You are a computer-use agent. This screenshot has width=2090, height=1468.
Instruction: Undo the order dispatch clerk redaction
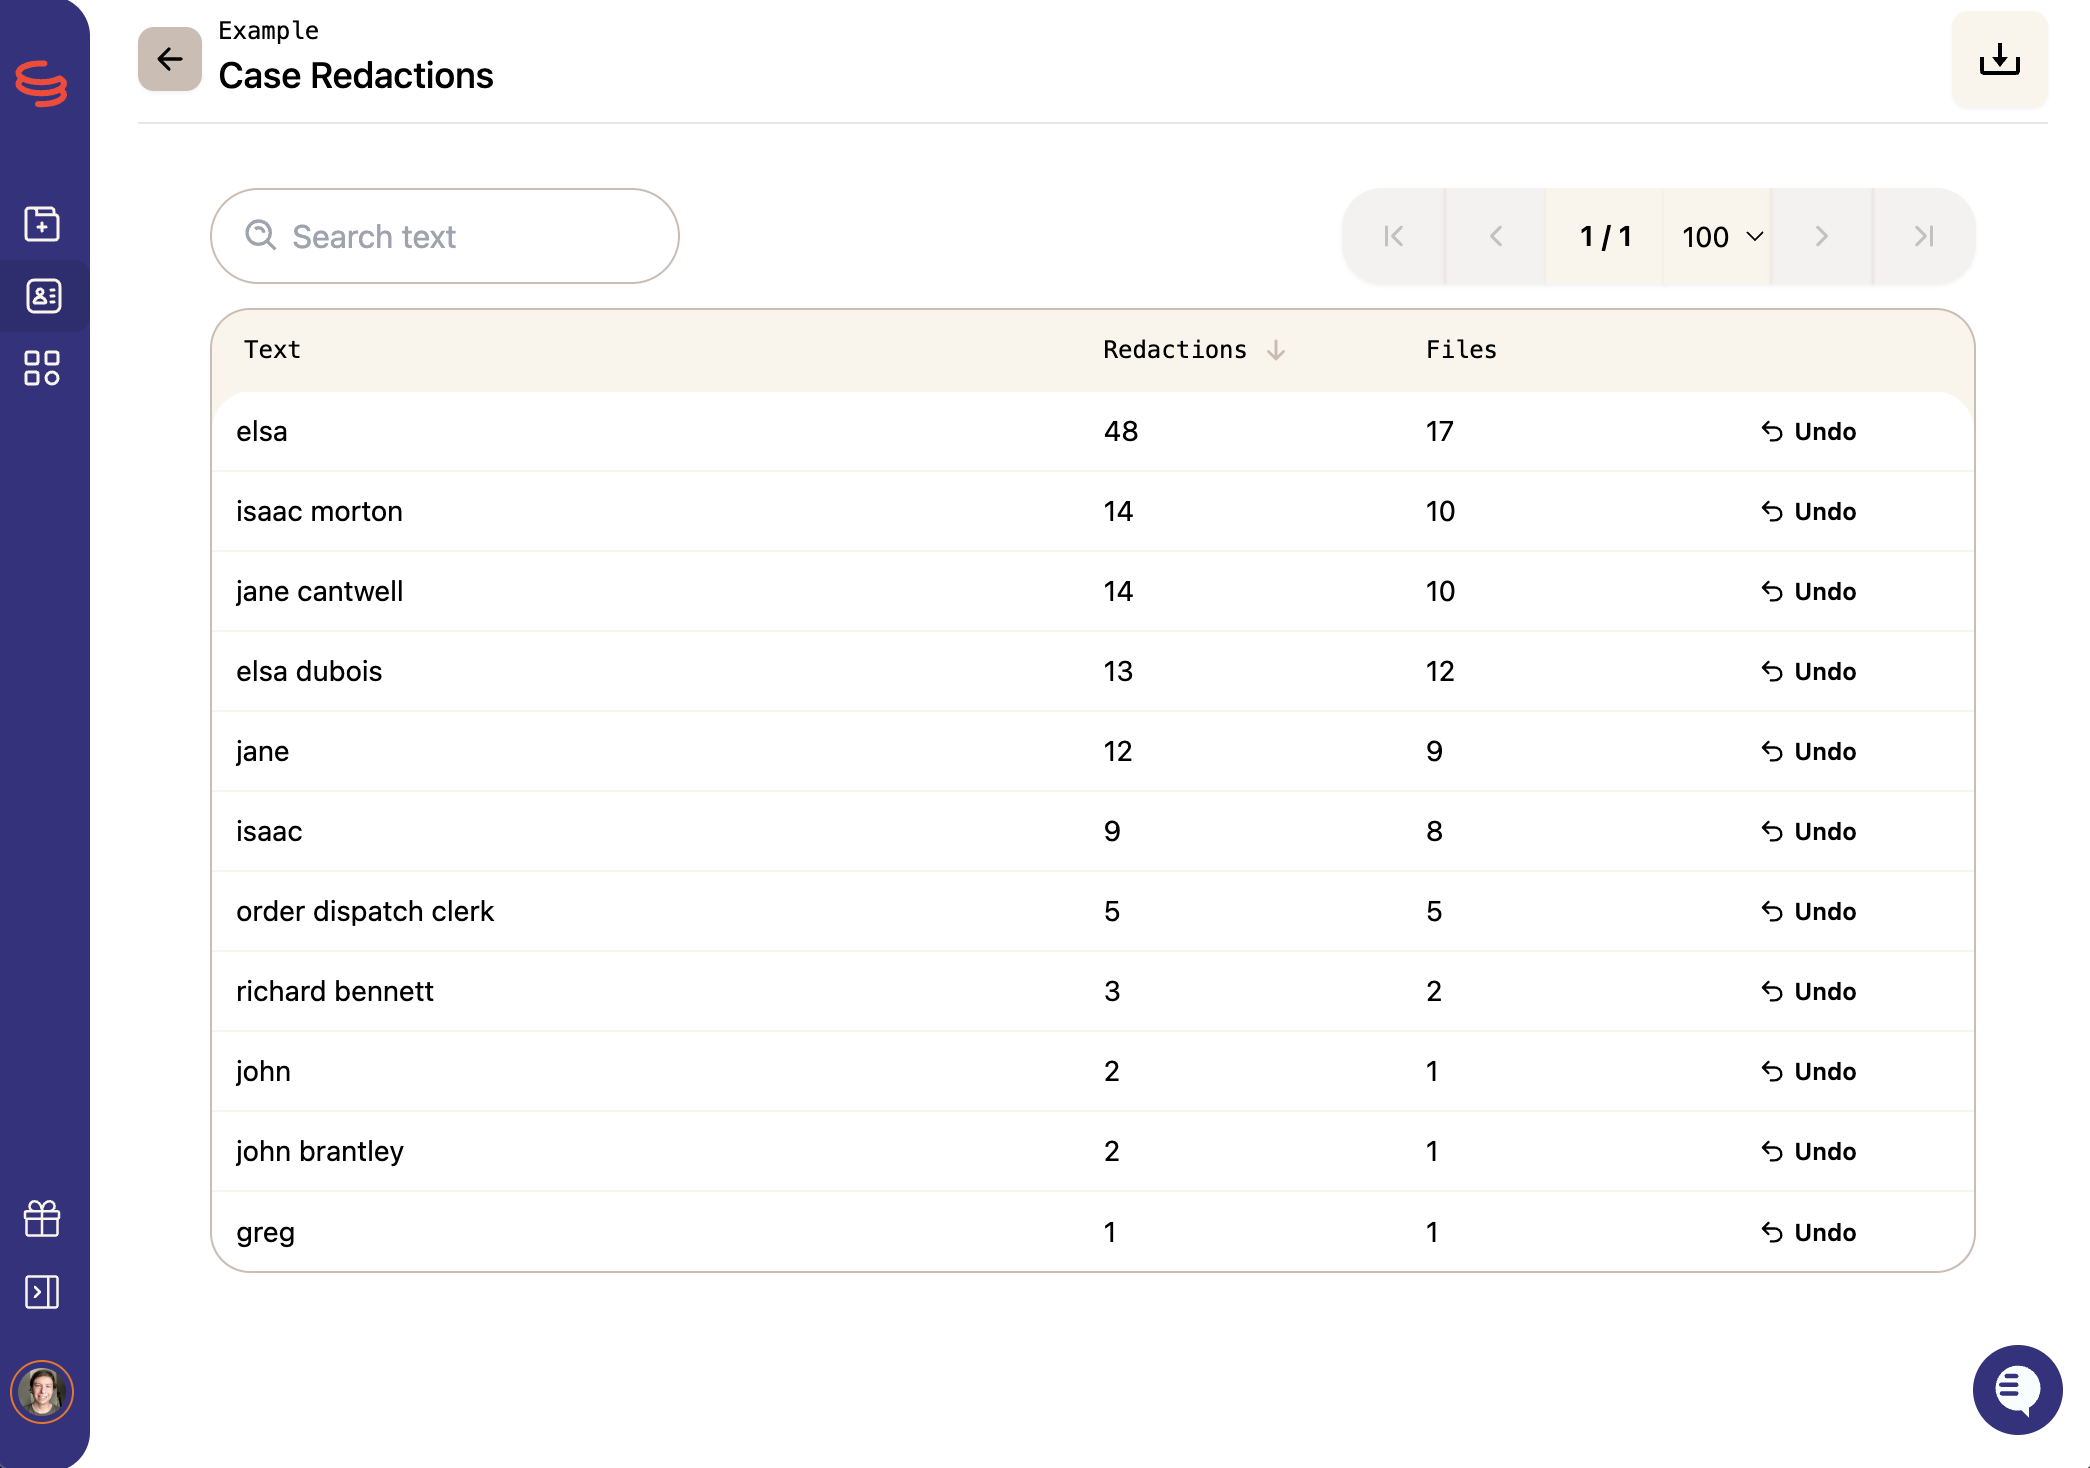click(x=1808, y=912)
